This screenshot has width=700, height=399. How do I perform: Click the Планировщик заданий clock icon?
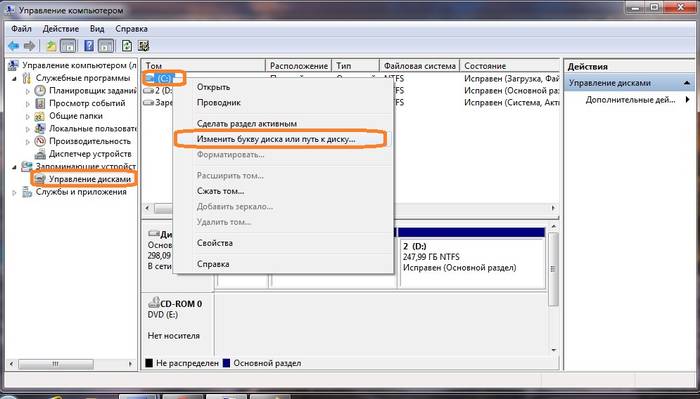click(40, 91)
